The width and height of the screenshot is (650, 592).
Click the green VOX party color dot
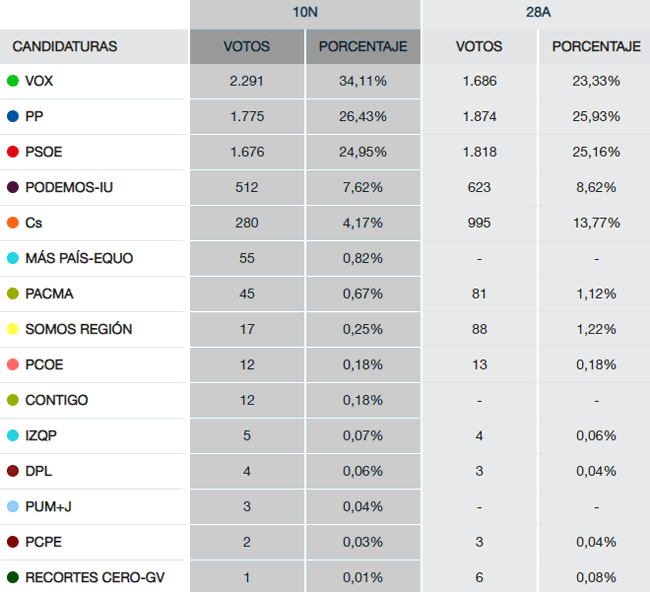pyautogui.click(x=13, y=81)
